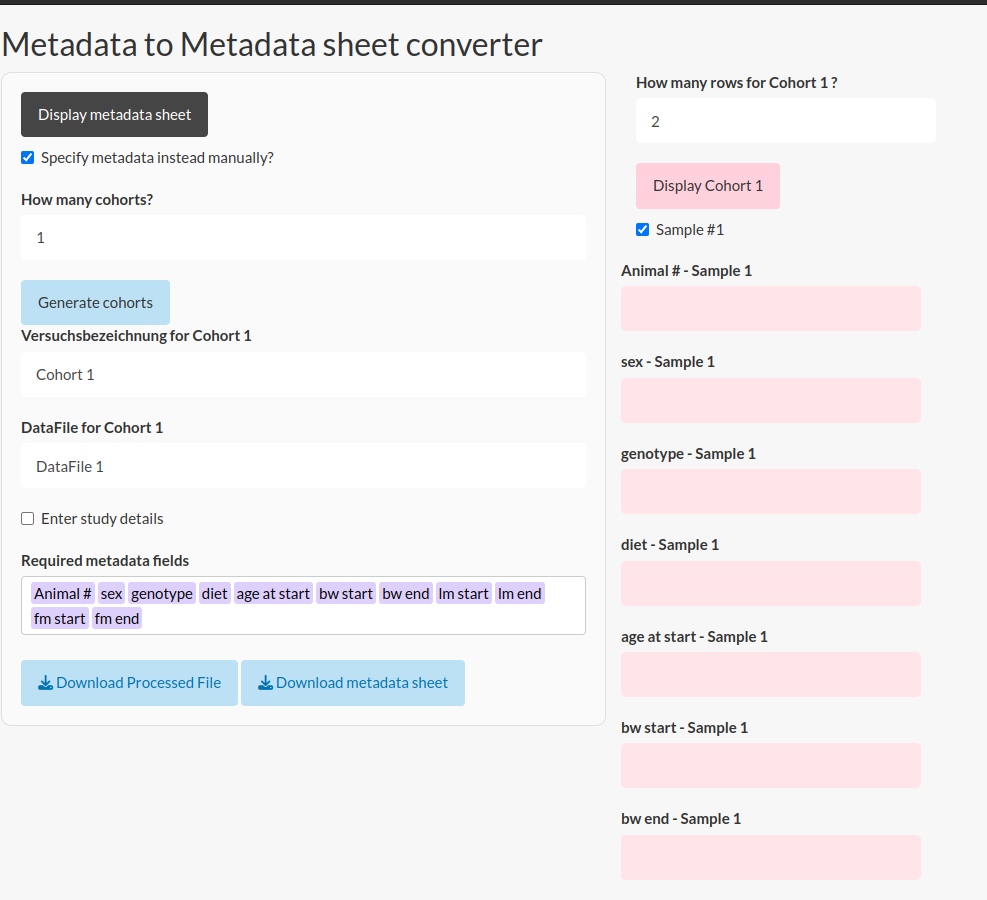The height and width of the screenshot is (900, 987).
Task: Focus the rows for Cohort 1 number field
Action: [x=786, y=121]
